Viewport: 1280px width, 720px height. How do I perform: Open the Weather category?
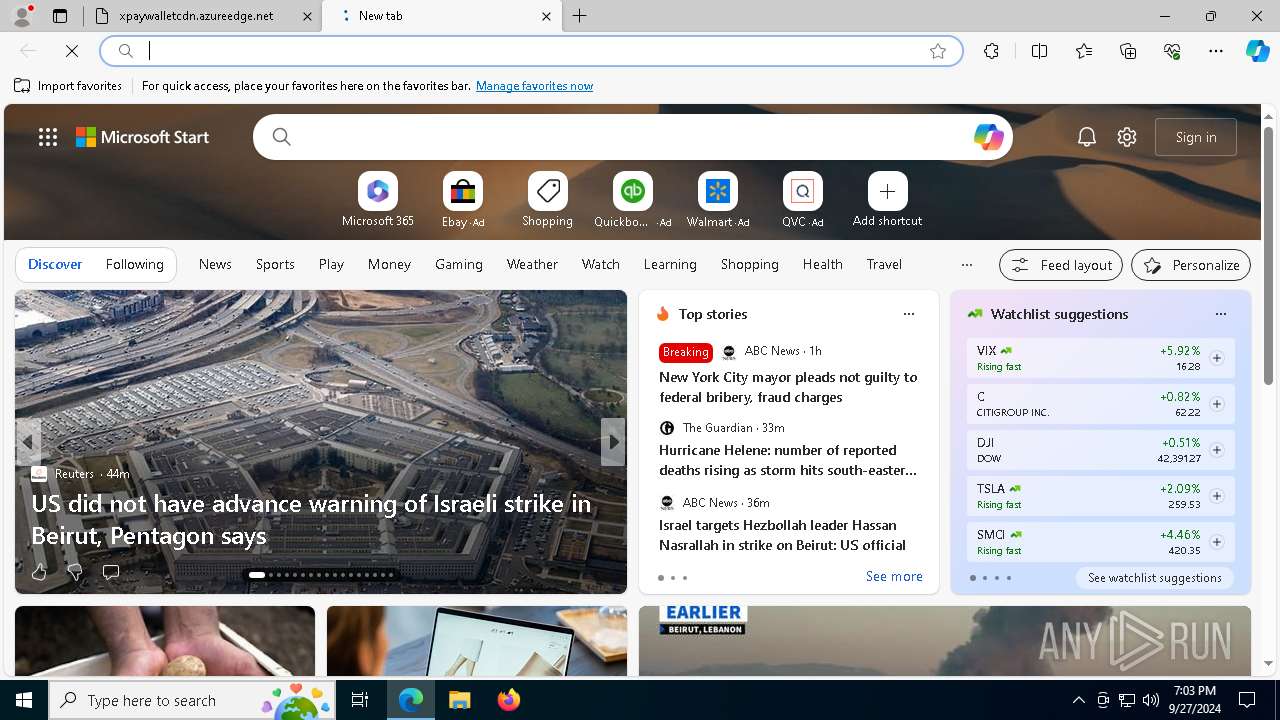[x=532, y=264]
